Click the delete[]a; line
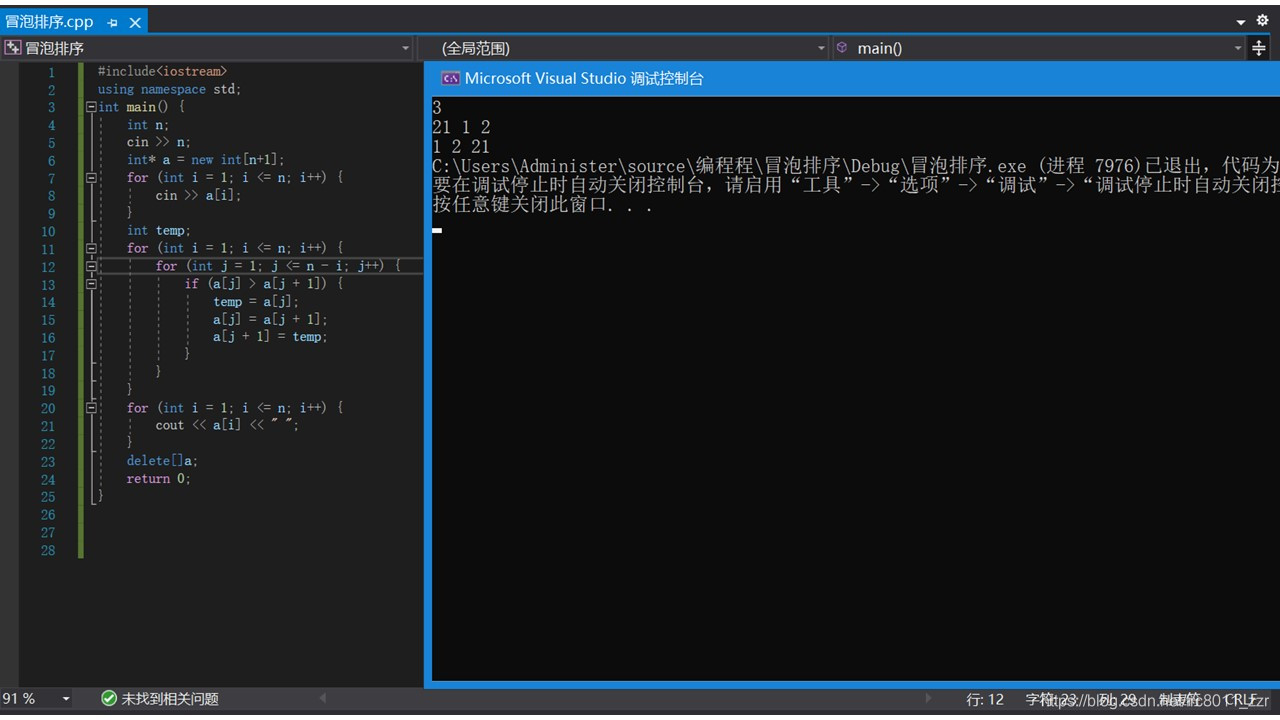 click(162, 461)
